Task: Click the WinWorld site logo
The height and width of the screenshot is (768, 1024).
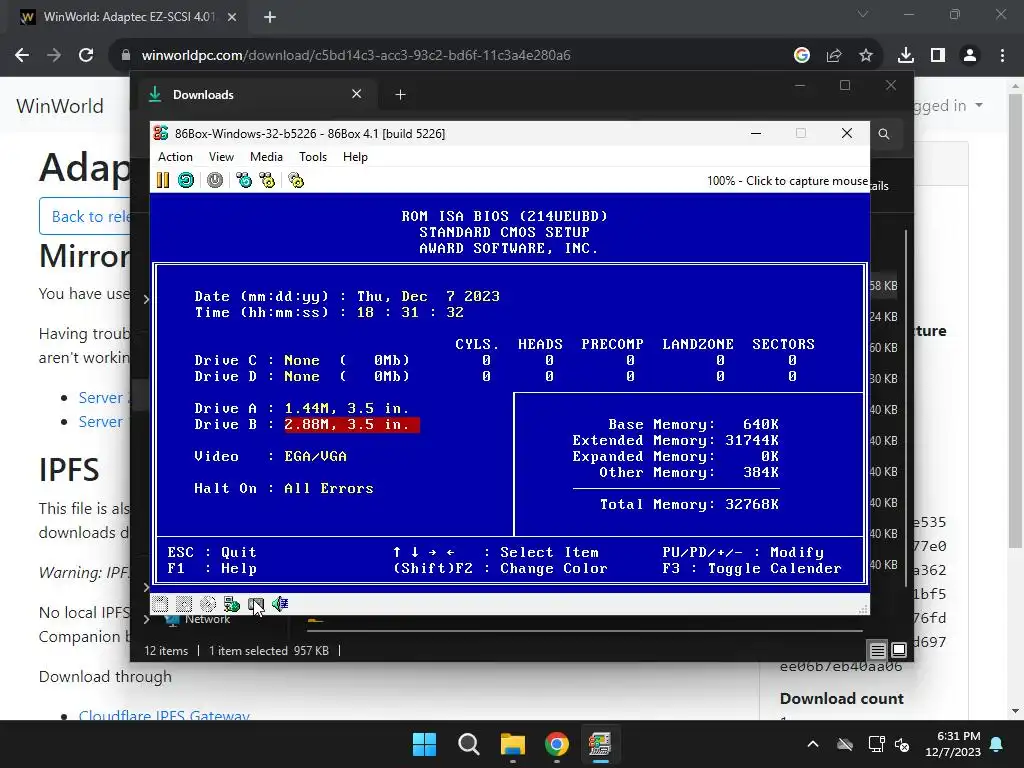Action: tap(60, 106)
